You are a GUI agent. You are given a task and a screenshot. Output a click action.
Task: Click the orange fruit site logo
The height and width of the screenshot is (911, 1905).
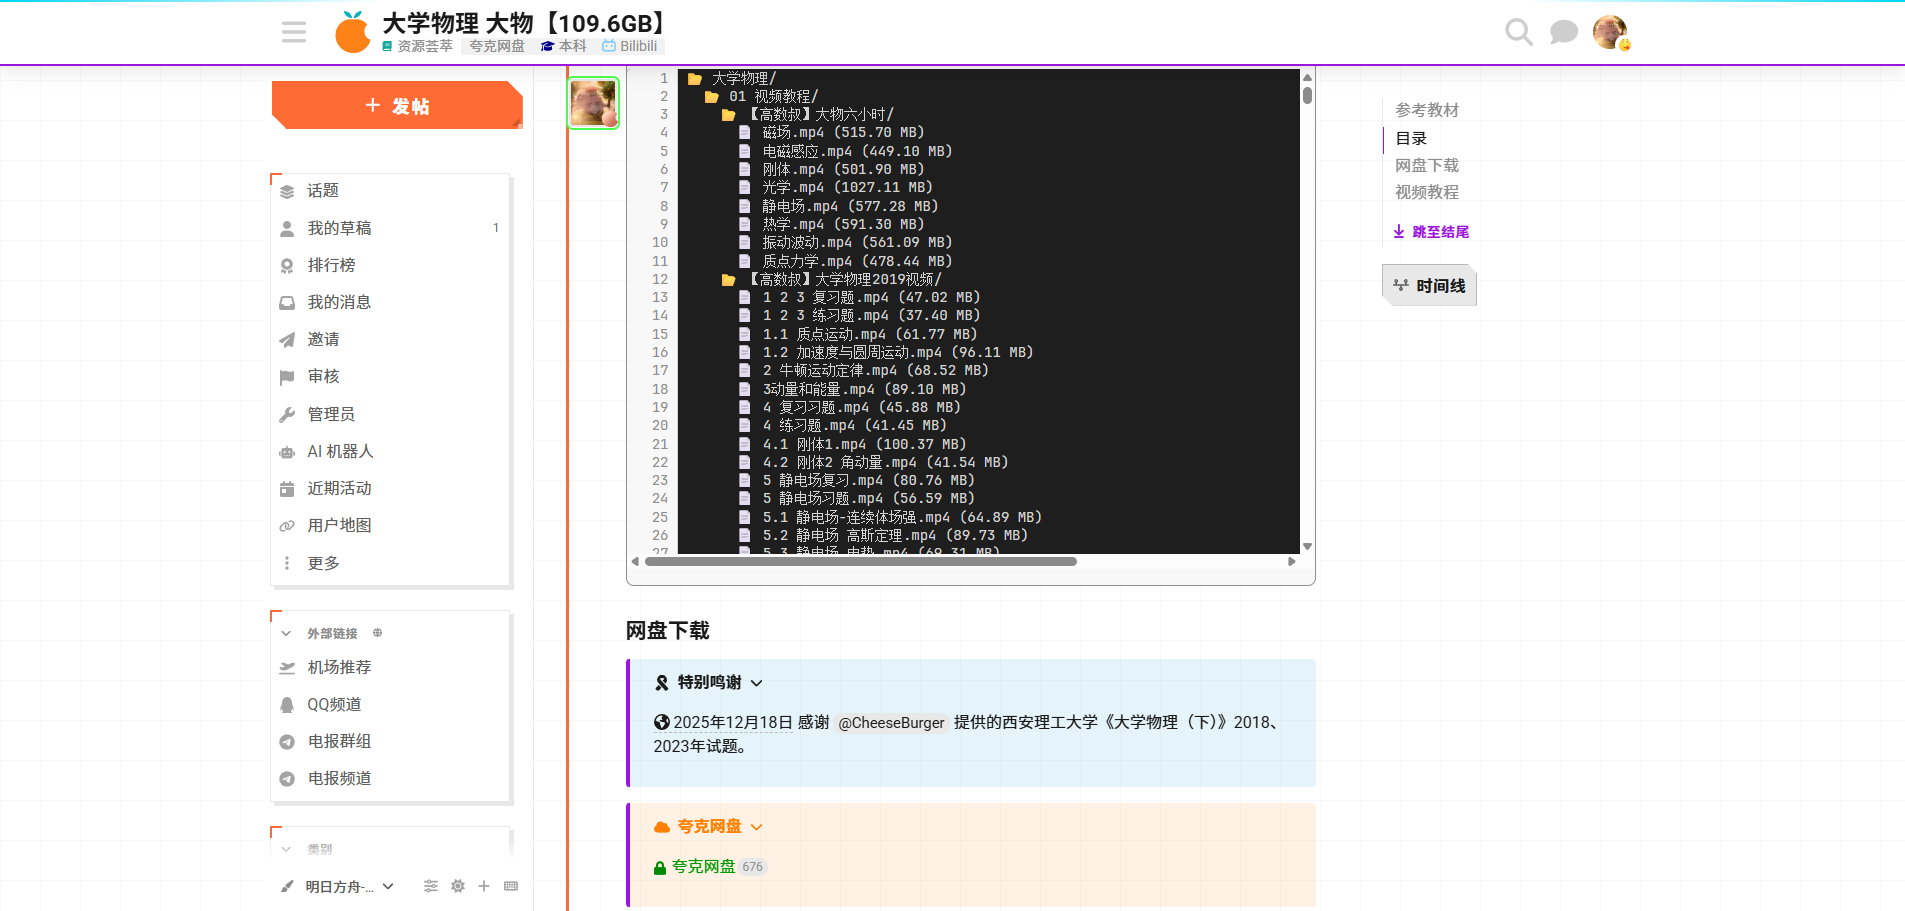(x=352, y=33)
